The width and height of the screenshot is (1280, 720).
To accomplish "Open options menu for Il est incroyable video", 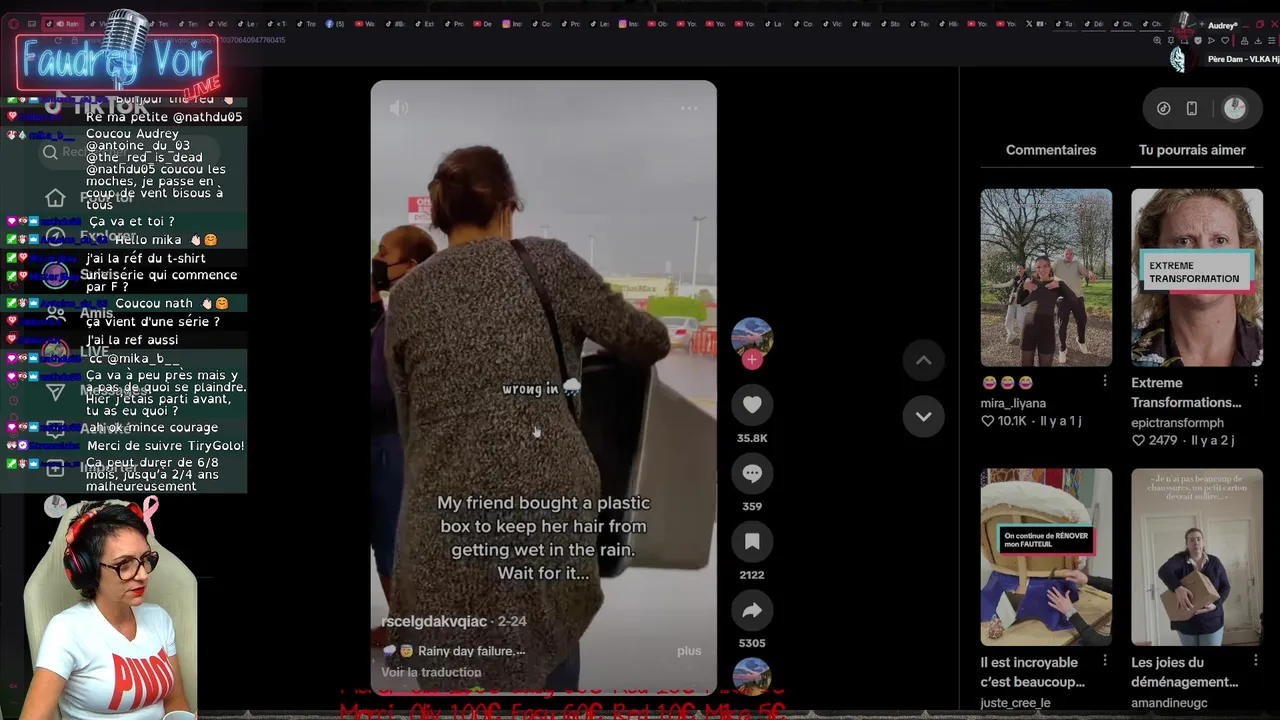I will [1105, 660].
